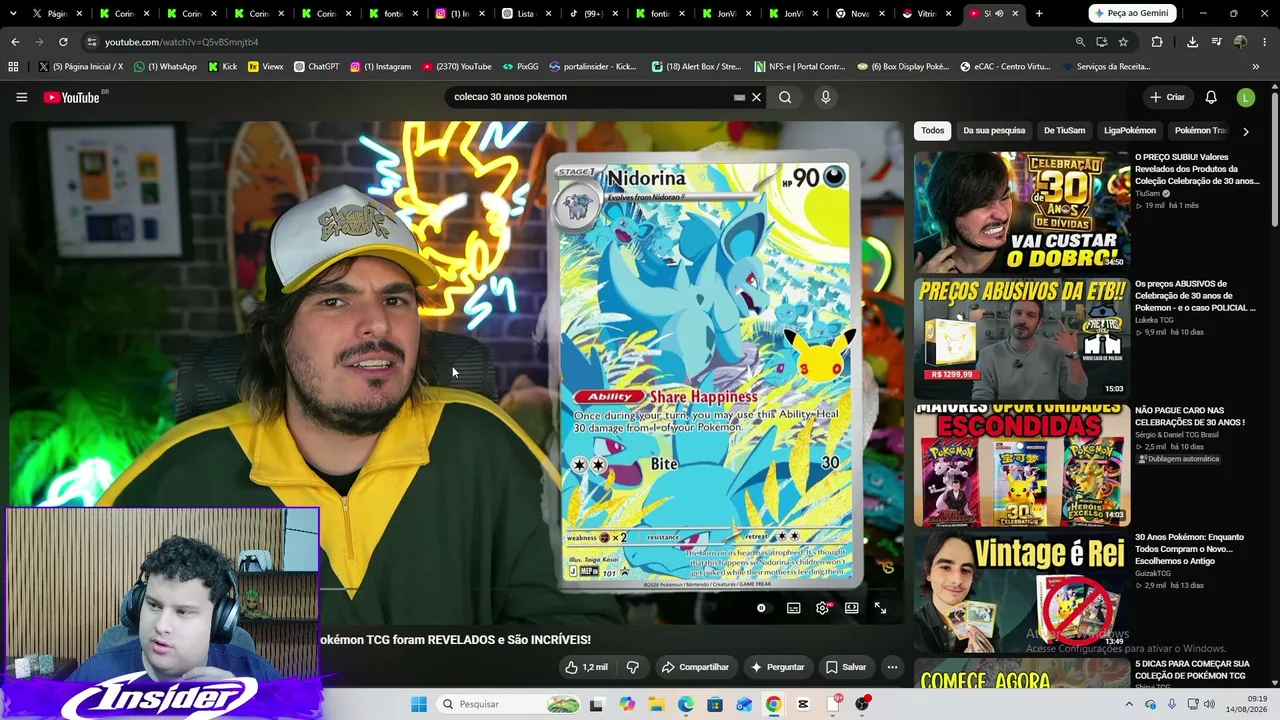Show more filter chips with arrow

(1245, 131)
